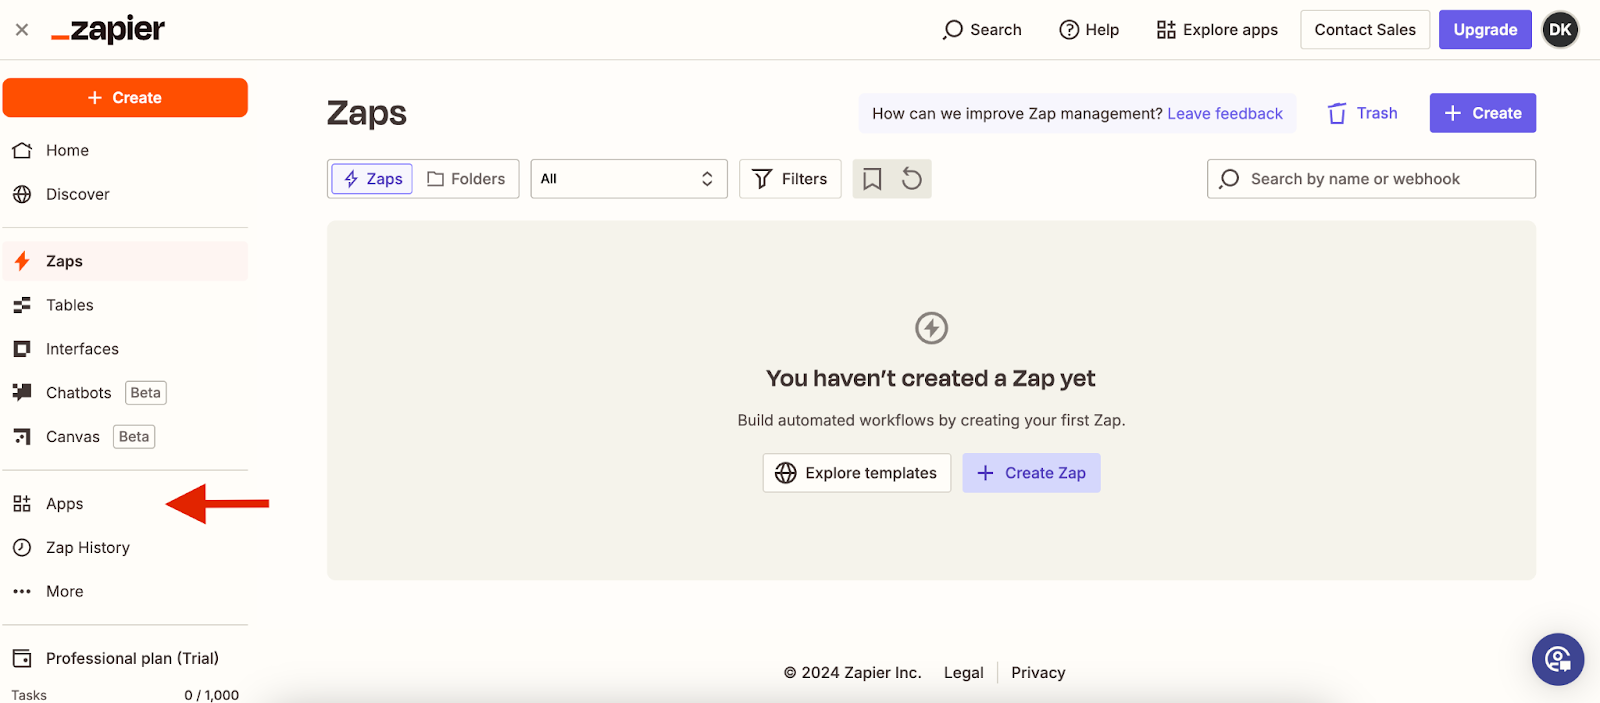Click the Help question mark icon
The height and width of the screenshot is (703, 1600).
click(1069, 30)
